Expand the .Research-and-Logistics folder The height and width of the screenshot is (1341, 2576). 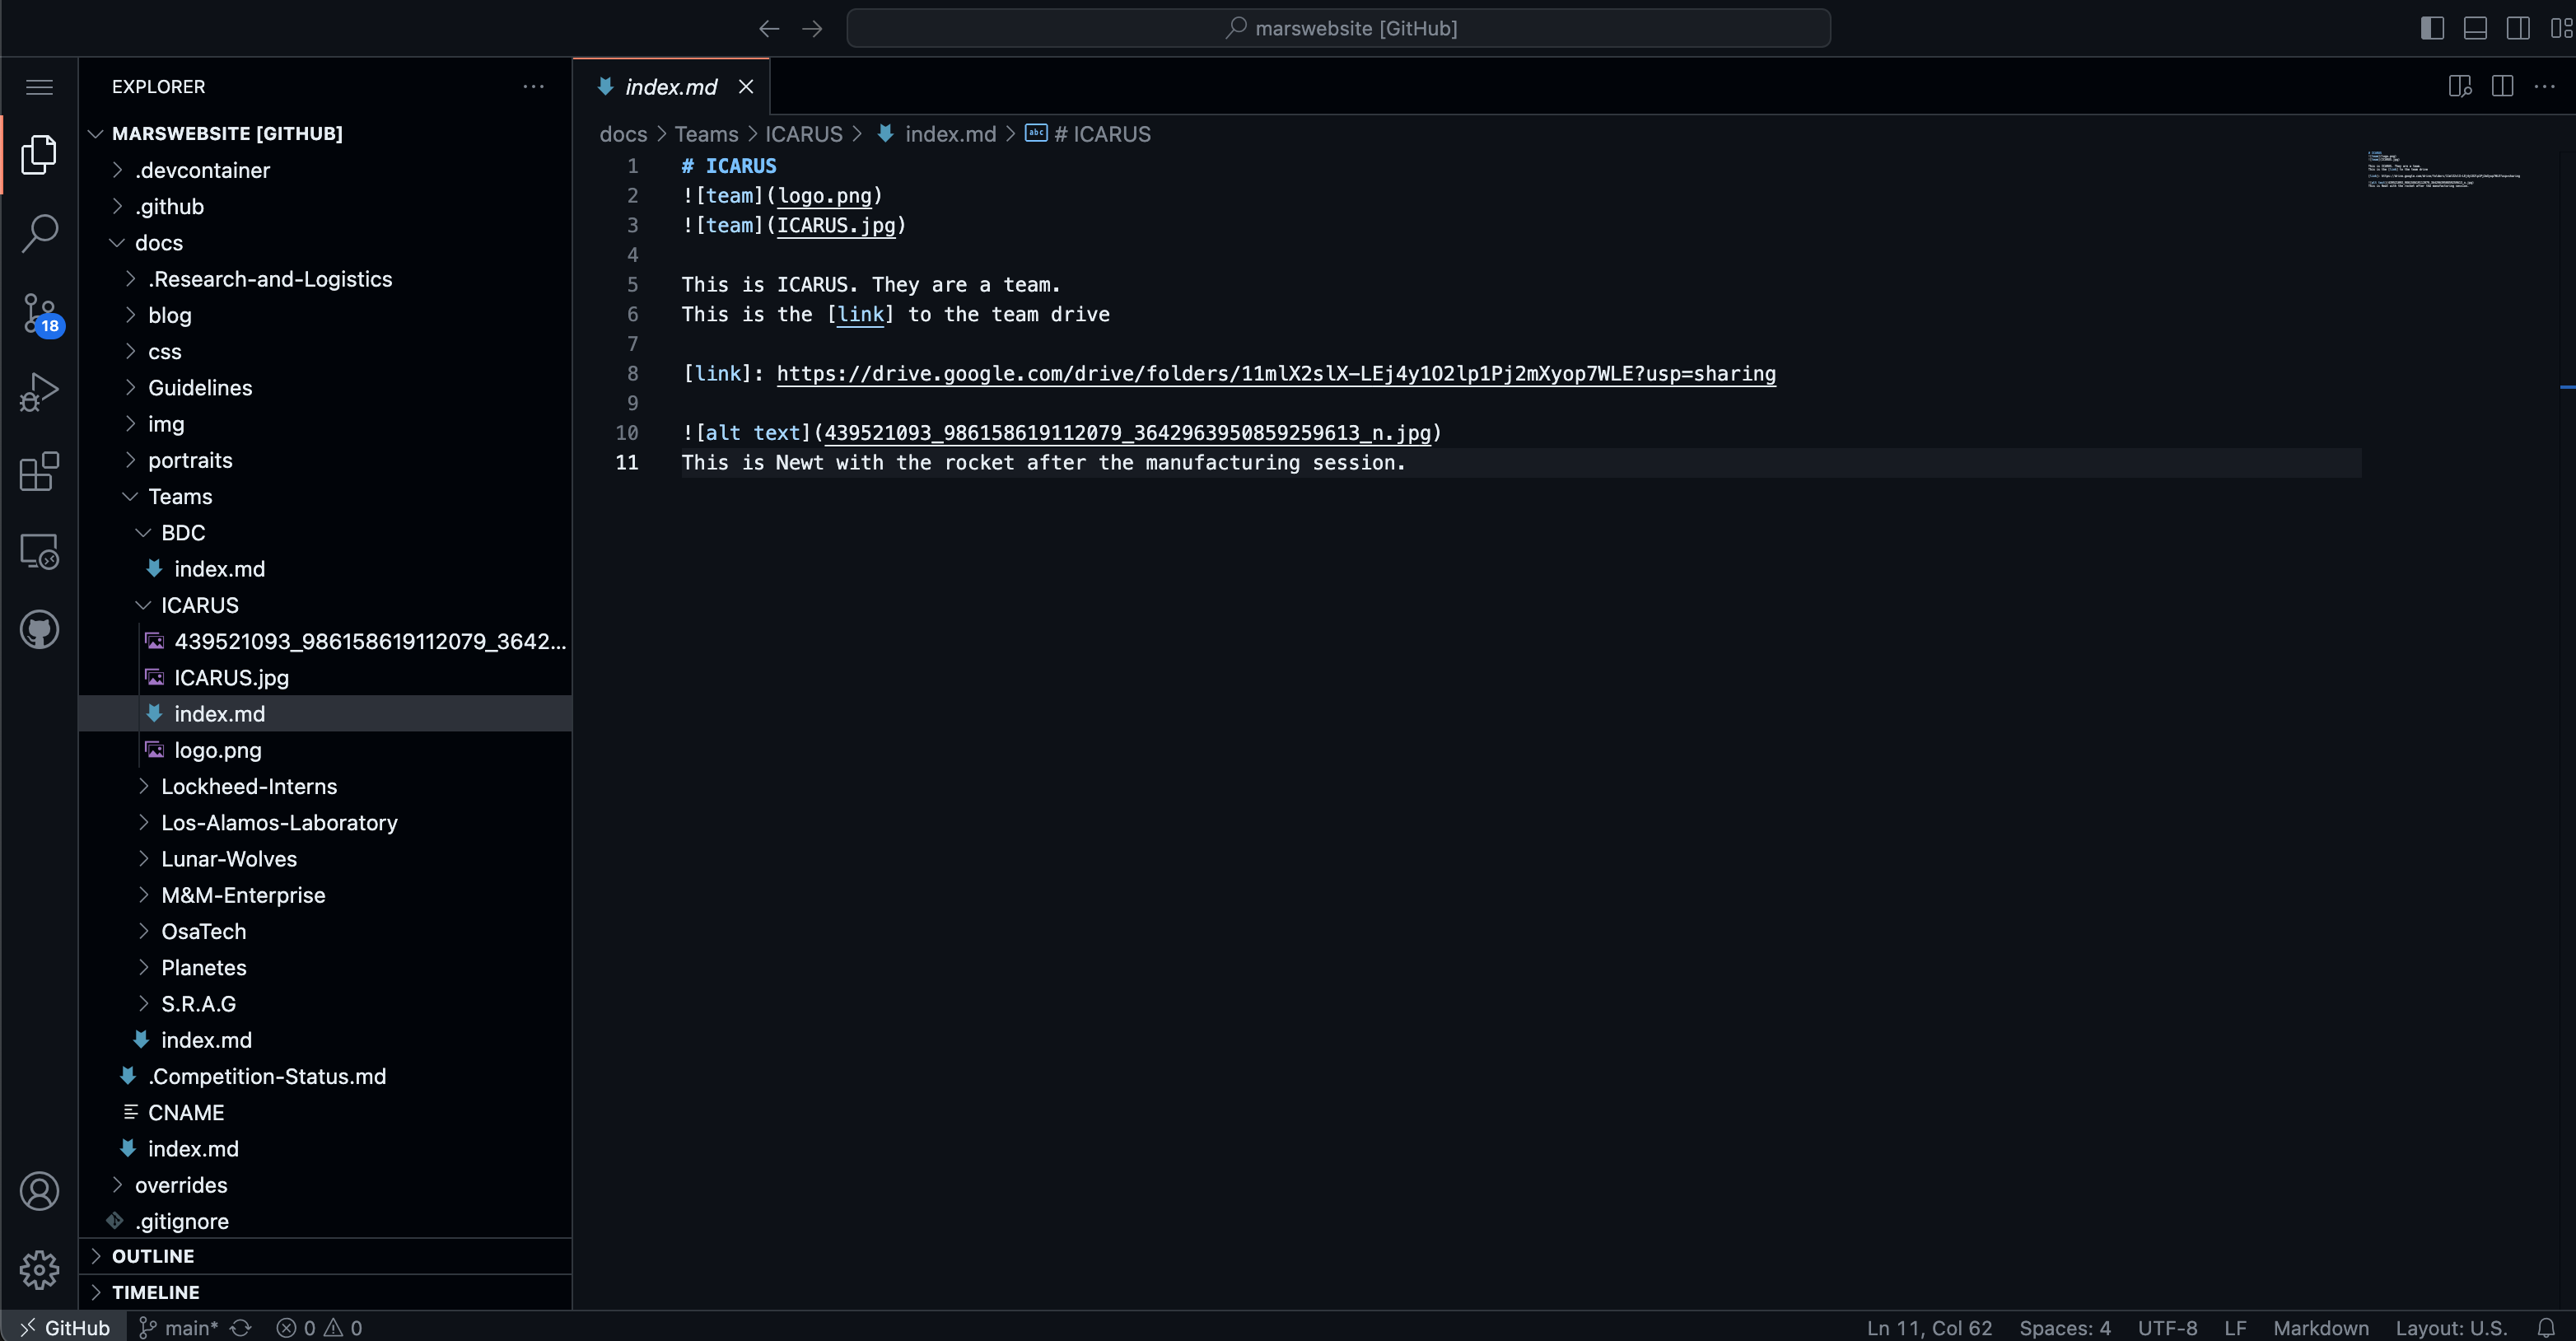[x=325, y=279]
